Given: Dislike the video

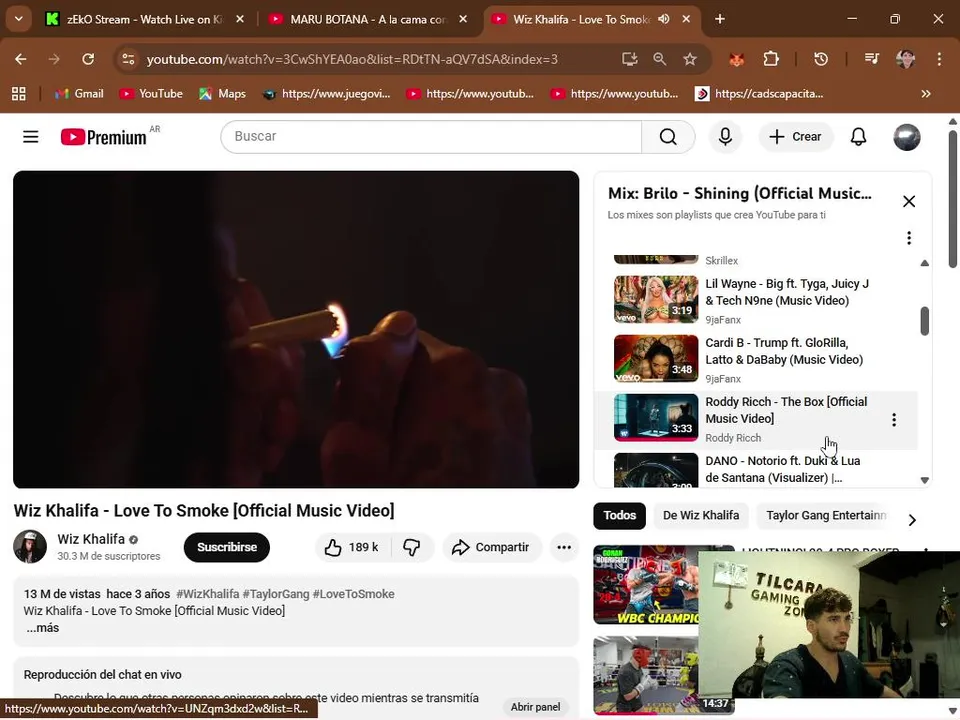Looking at the screenshot, I should 411,547.
